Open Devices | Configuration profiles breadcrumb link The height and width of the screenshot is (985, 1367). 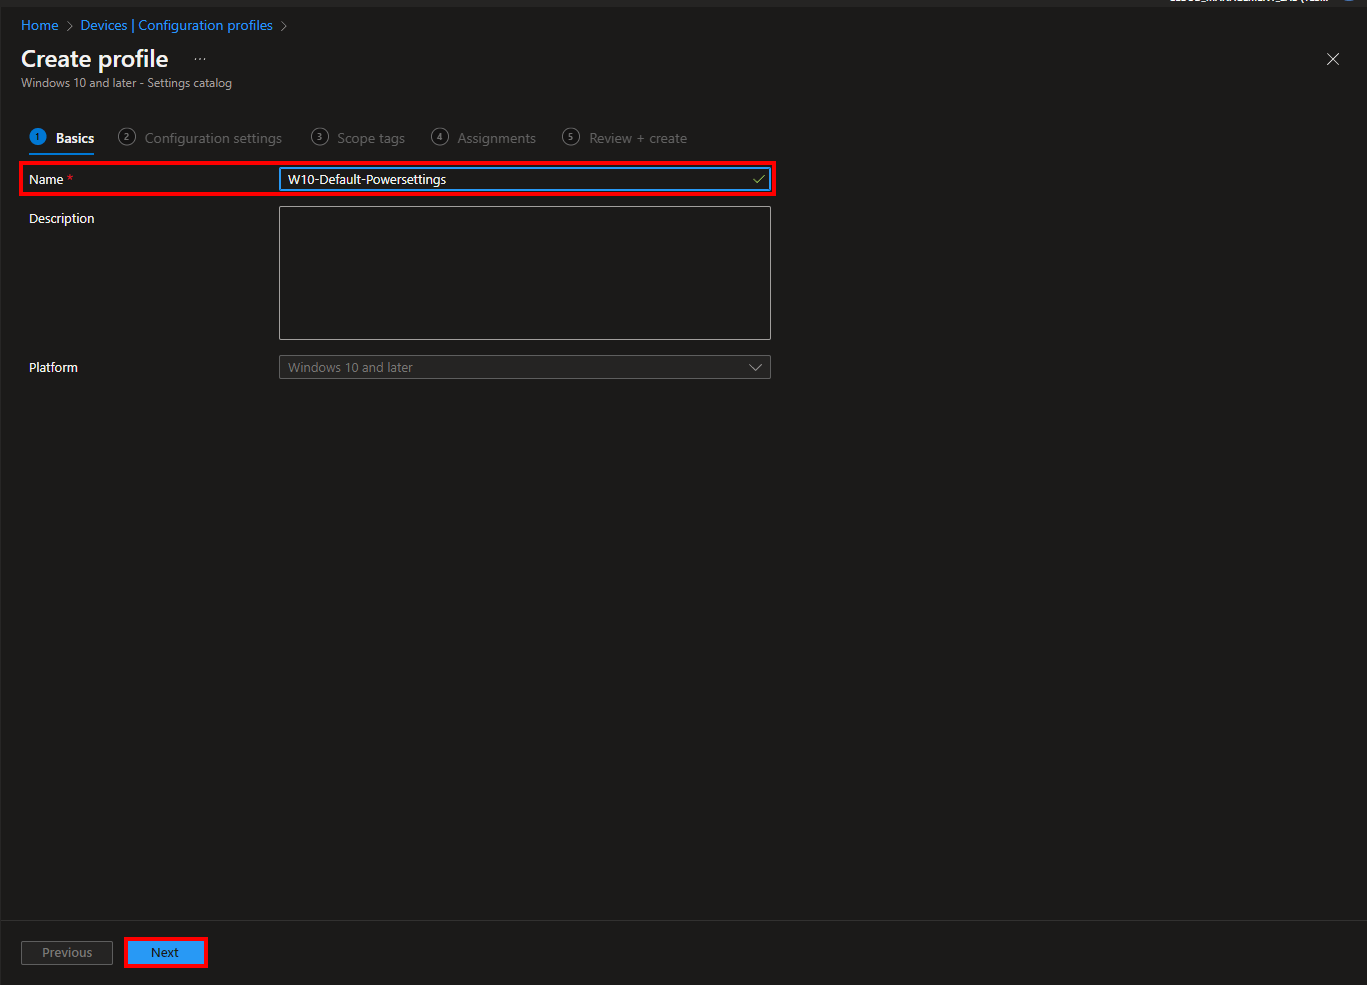pyautogui.click(x=176, y=25)
